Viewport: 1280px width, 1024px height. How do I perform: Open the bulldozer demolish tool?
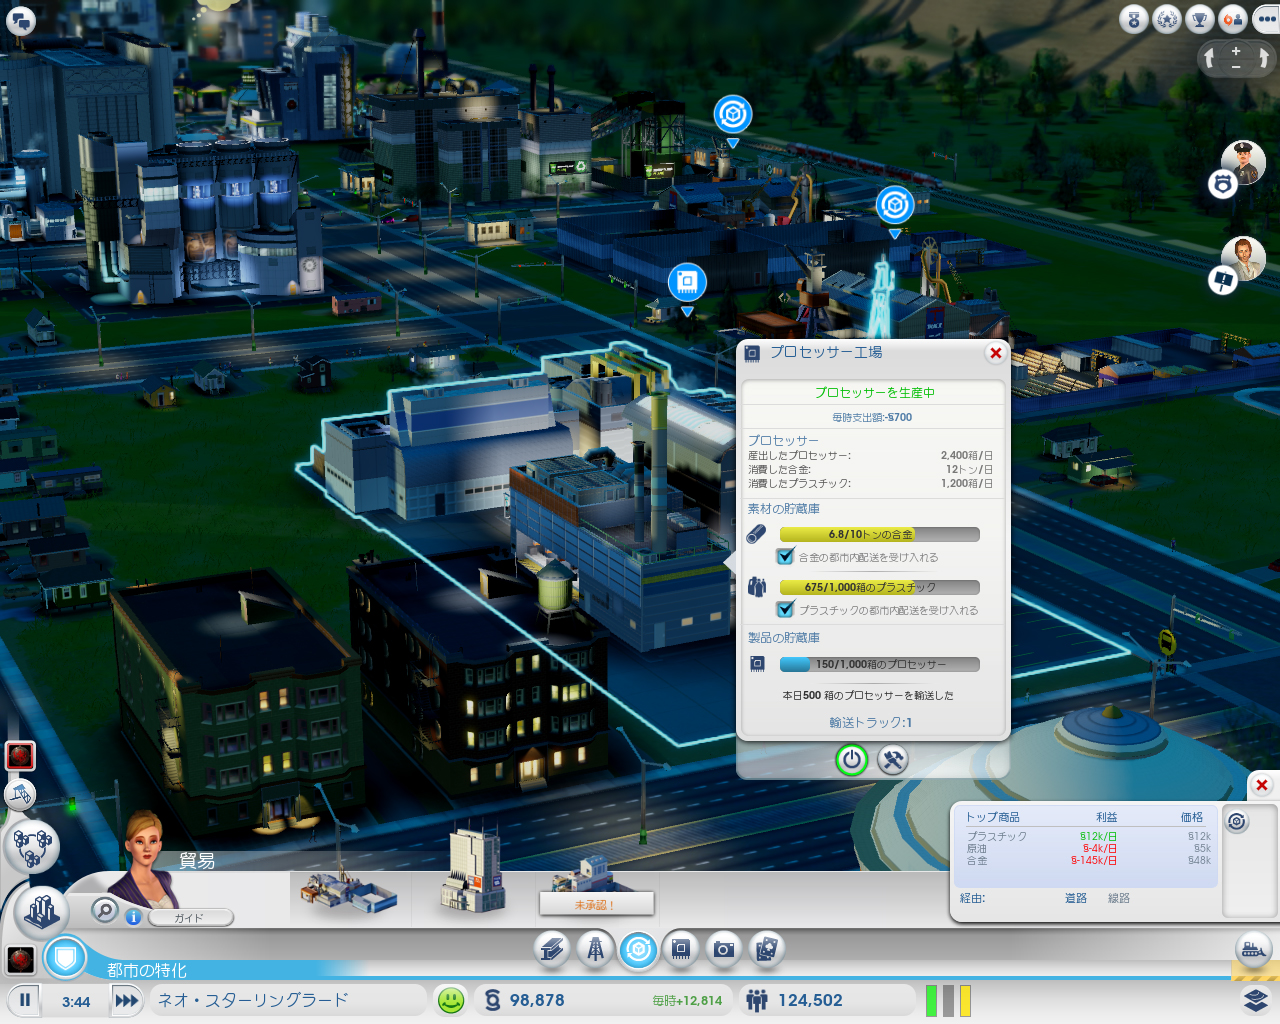(x=20, y=795)
